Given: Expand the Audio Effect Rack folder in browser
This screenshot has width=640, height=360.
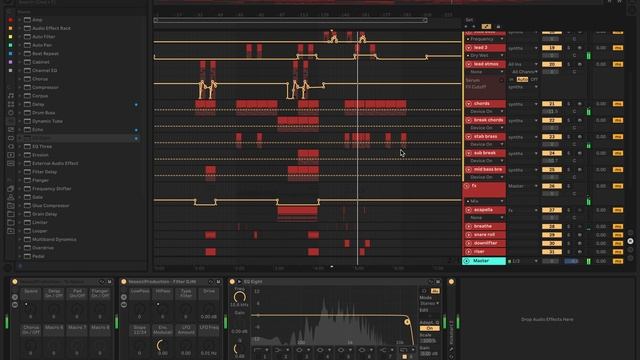Looking at the screenshot, I should click(20, 28).
